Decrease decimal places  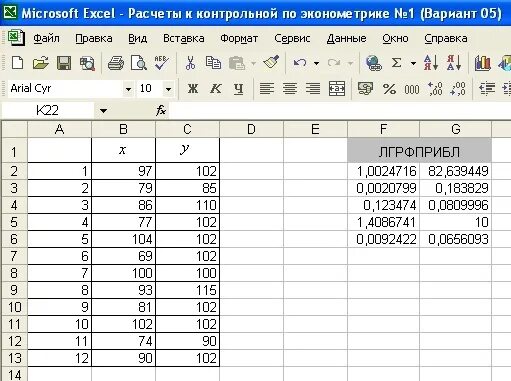coord(458,89)
